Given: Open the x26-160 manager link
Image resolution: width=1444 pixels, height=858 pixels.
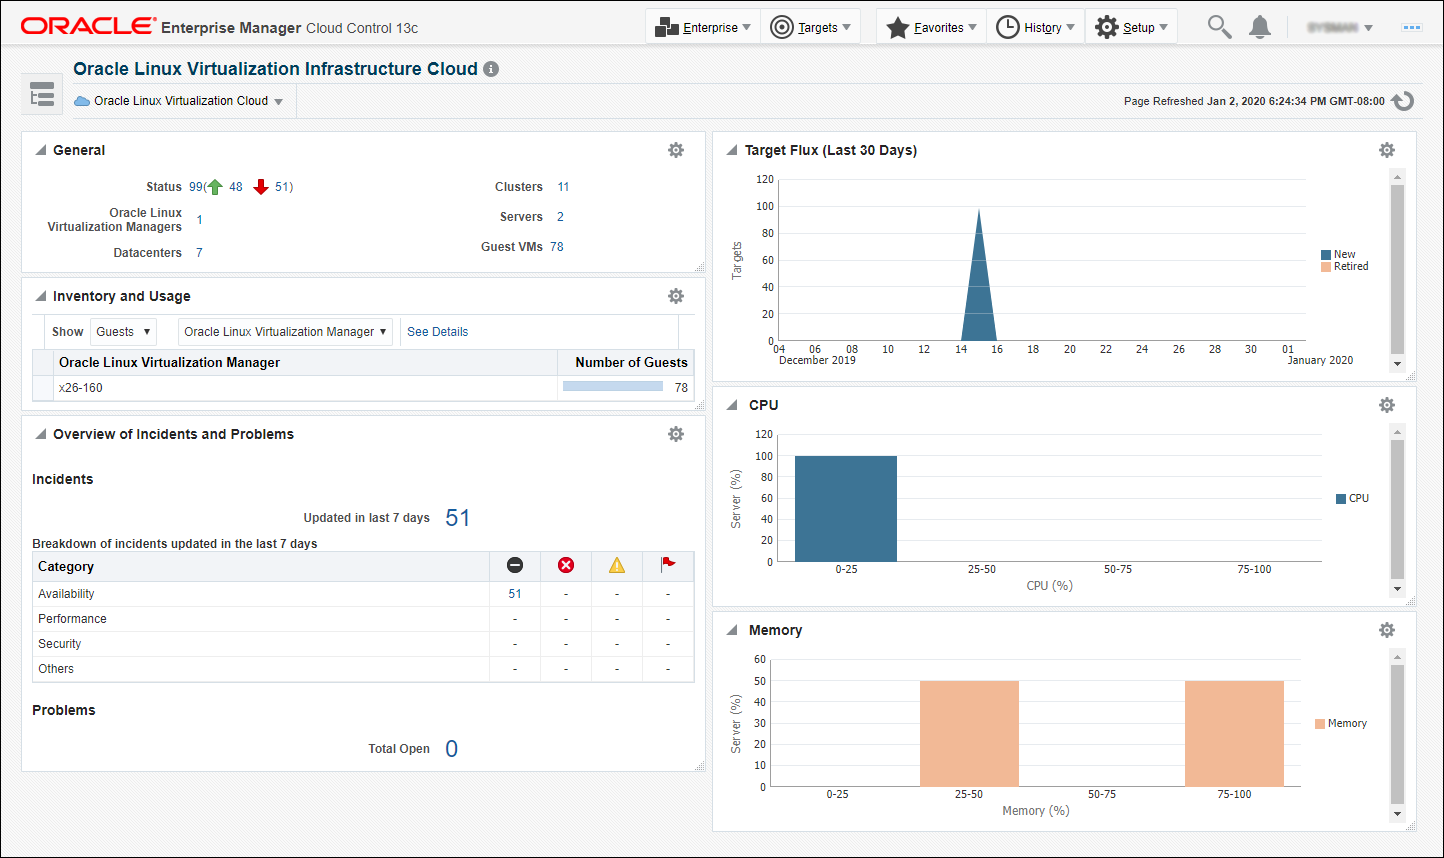Looking at the screenshot, I should pyautogui.click(x=81, y=387).
